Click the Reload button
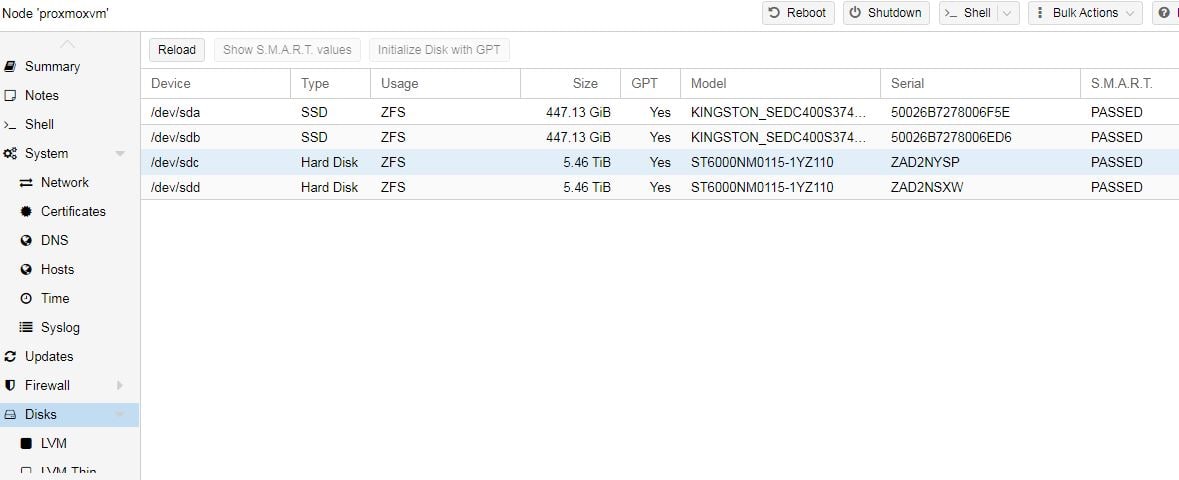1179x480 pixels. click(177, 50)
